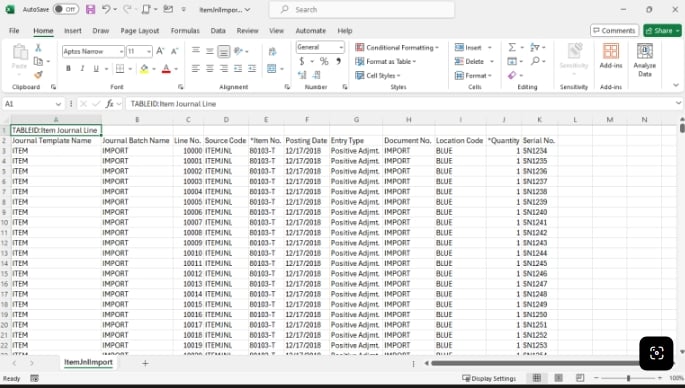The image size is (685, 388).
Task: Click the Accounting dollar format icon
Action: [302, 61]
